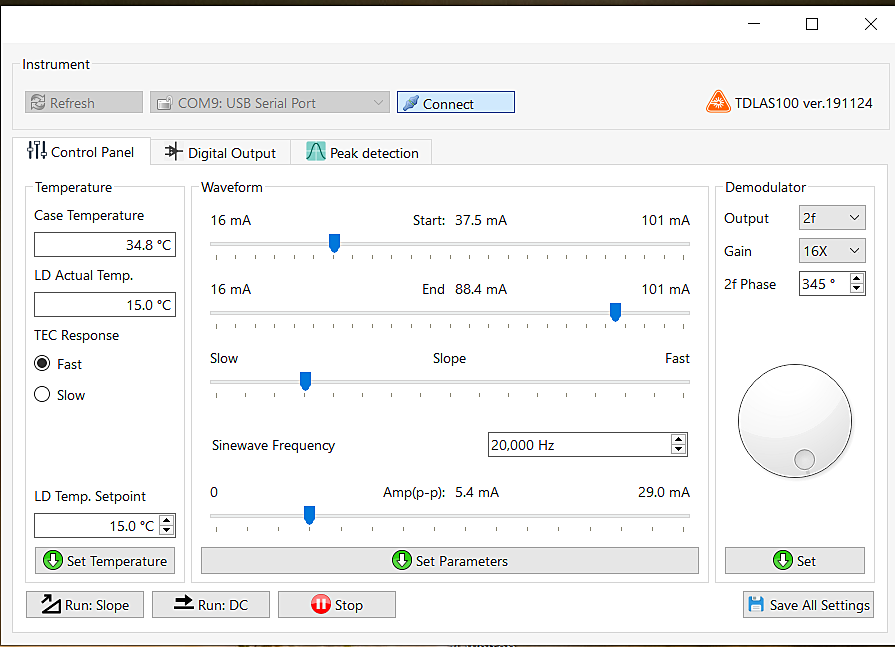The height and width of the screenshot is (647, 895).
Task: Click the 'Start:' 37.5 mA value text
Action: (481, 220)
